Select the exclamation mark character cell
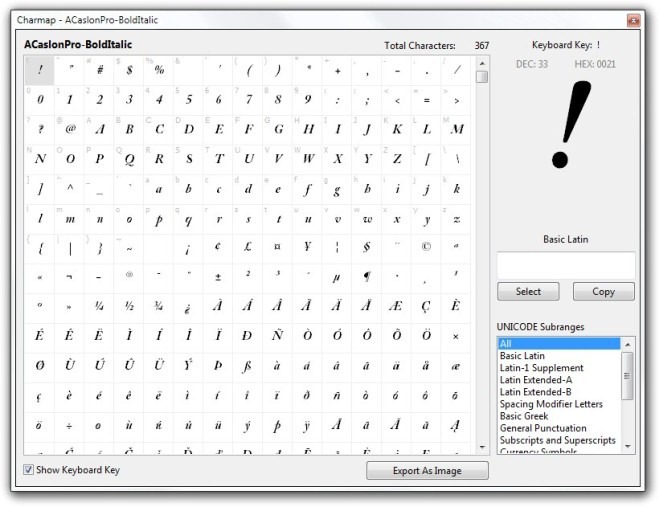660x507 pixels. (40, 70)
